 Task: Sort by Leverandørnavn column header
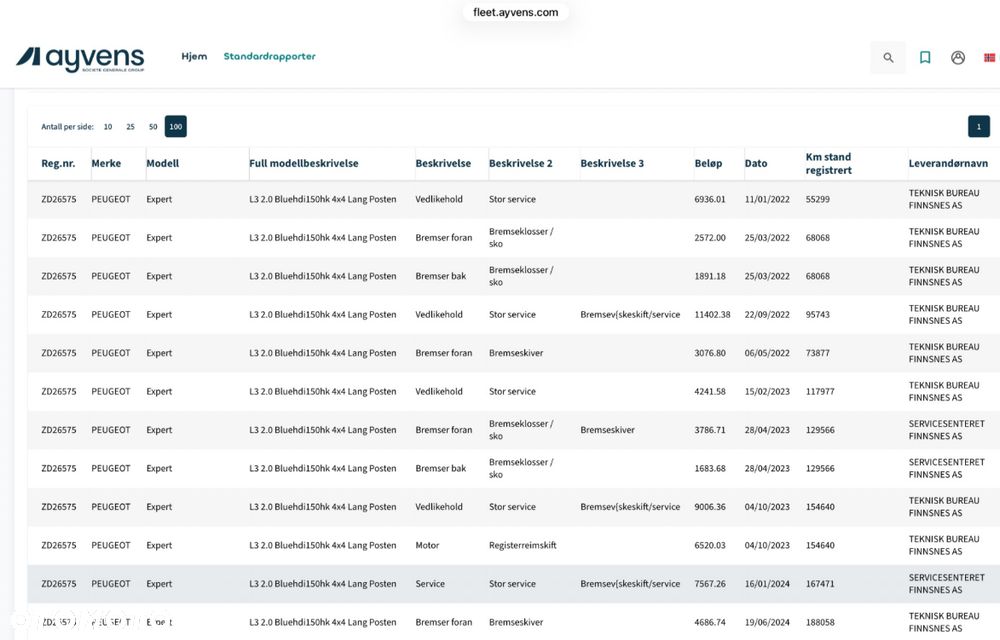point(948,163)
